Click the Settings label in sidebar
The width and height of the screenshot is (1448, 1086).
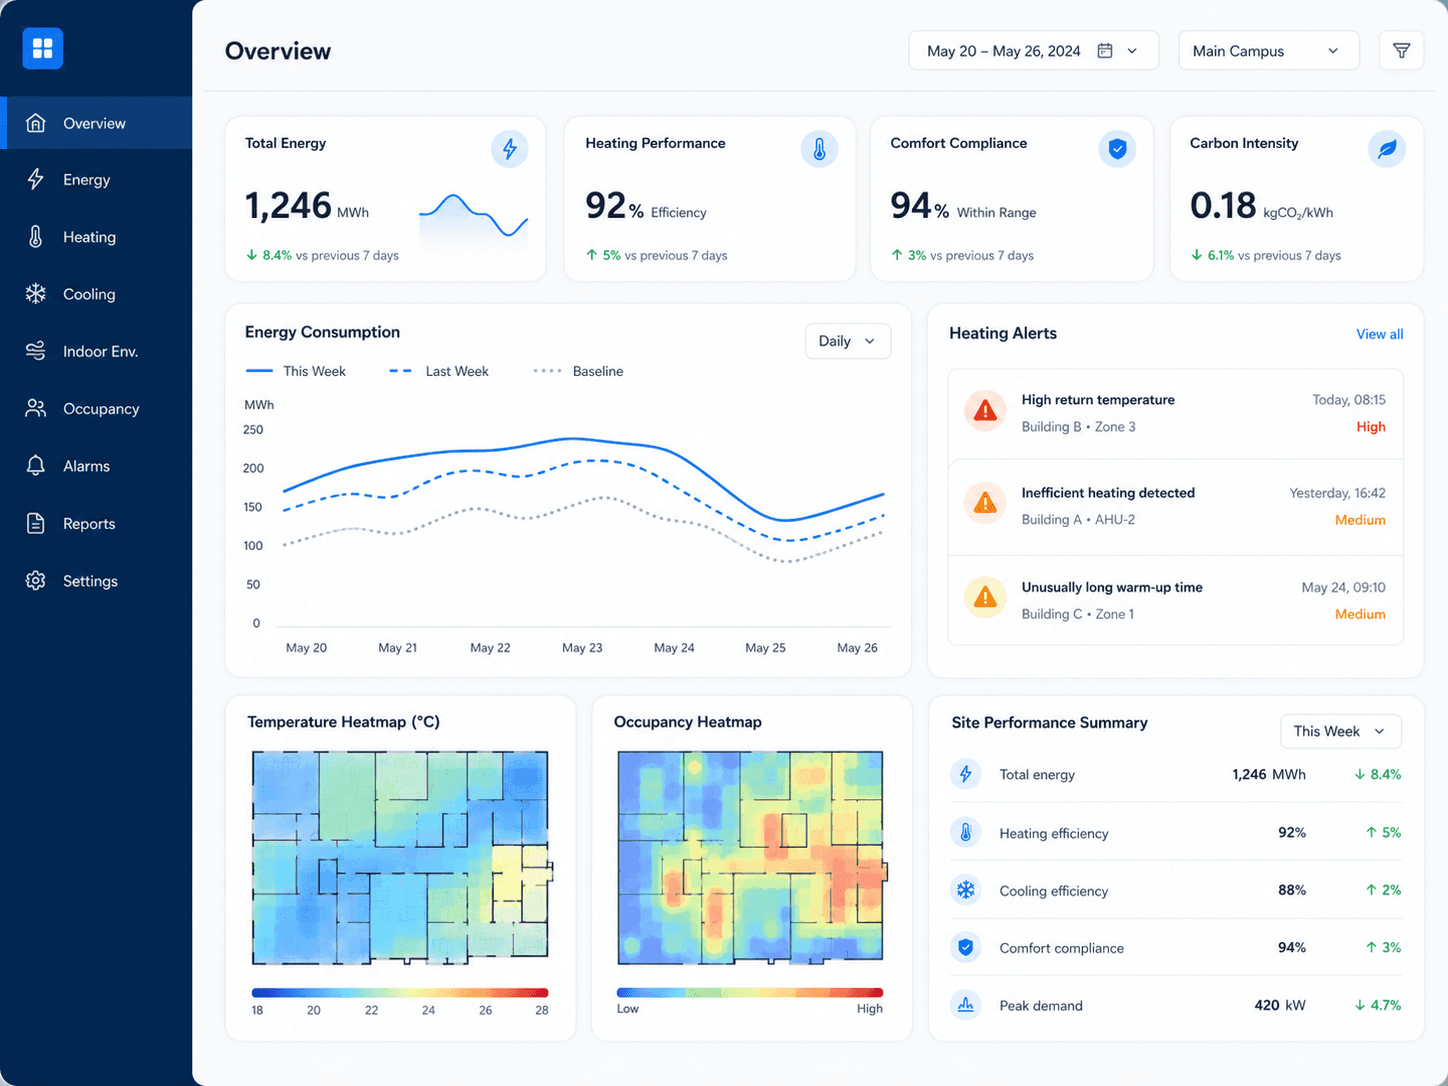point(90,581)
